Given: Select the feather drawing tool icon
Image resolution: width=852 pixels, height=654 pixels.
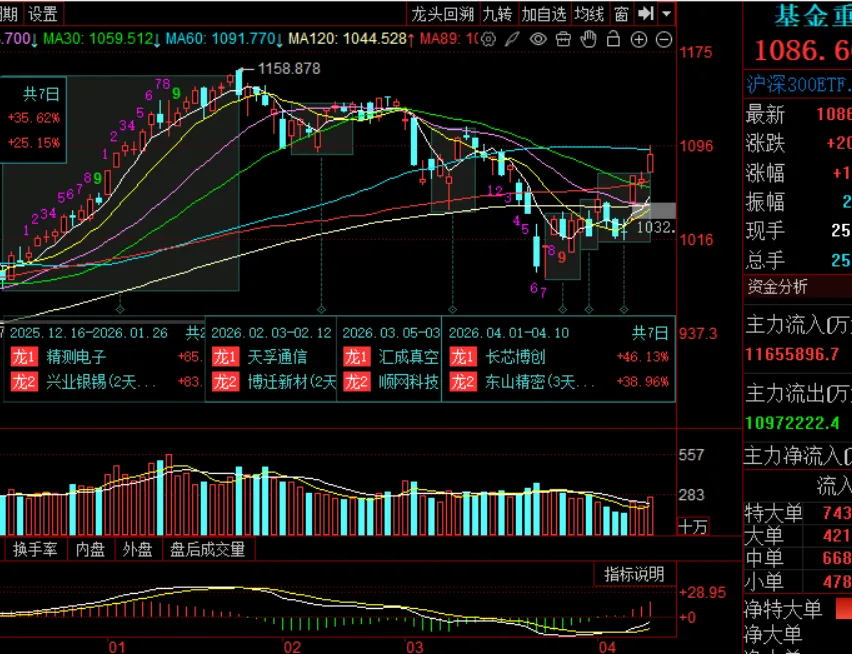Looking at the screenshot, I should click(512, 39).
